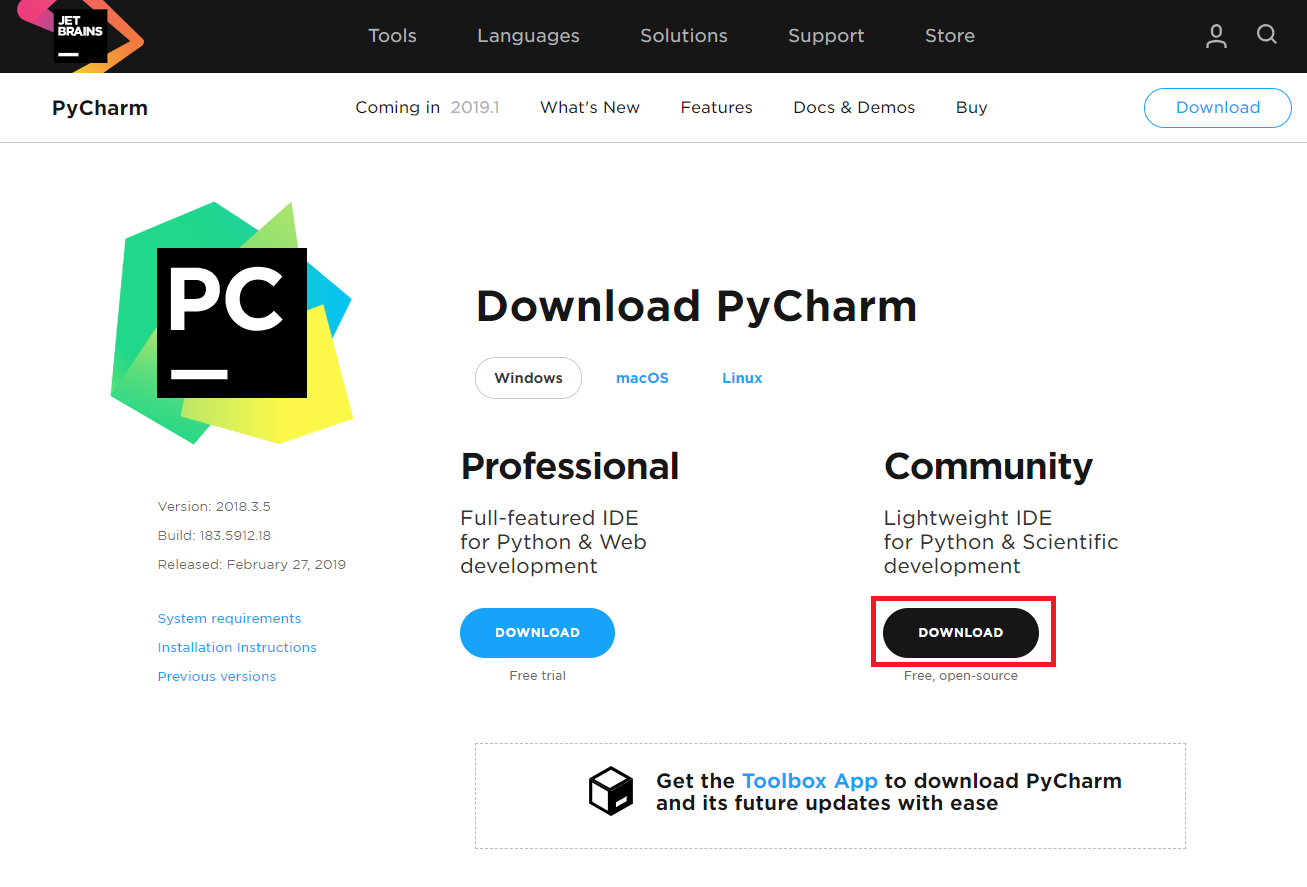
Task: Select the Windows platform tab
Action: pyautogui.click(x=528, y=378)
